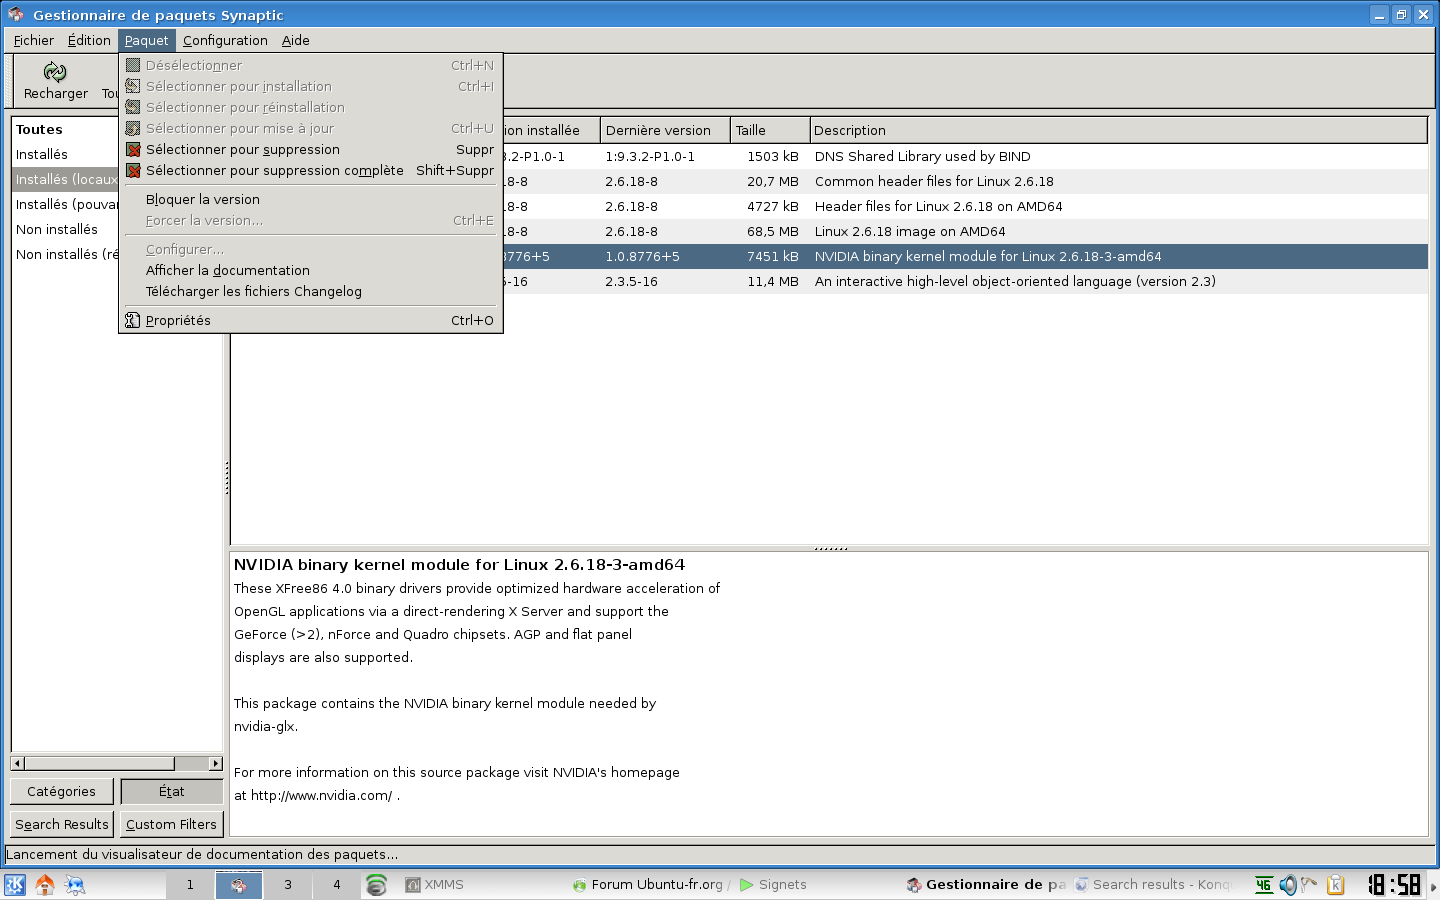1440x900 pixels.
Task: Click the right arrow of sidebar horizontal scrollbar
Action: pyautogui.click(x=215, y=763)
